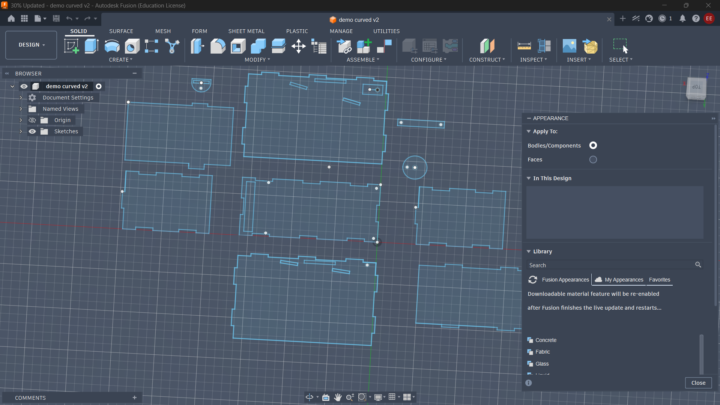
Task: Activate the window Select tool icon
Action: [x=620, y=46]
